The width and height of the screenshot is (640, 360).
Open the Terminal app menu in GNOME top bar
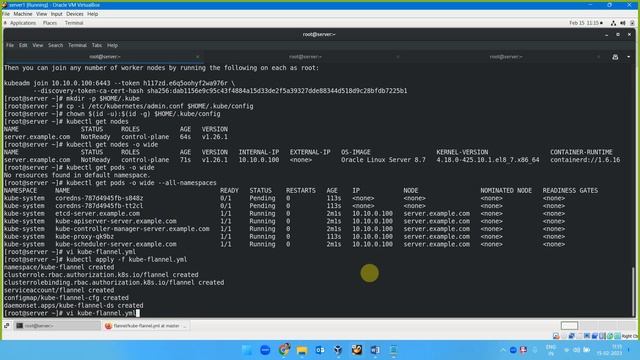click(74, 23)
